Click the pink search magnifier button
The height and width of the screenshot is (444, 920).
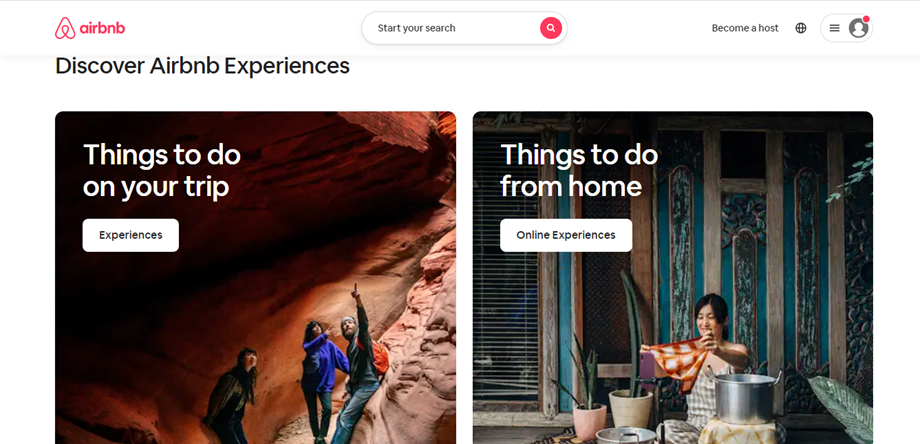551,28
